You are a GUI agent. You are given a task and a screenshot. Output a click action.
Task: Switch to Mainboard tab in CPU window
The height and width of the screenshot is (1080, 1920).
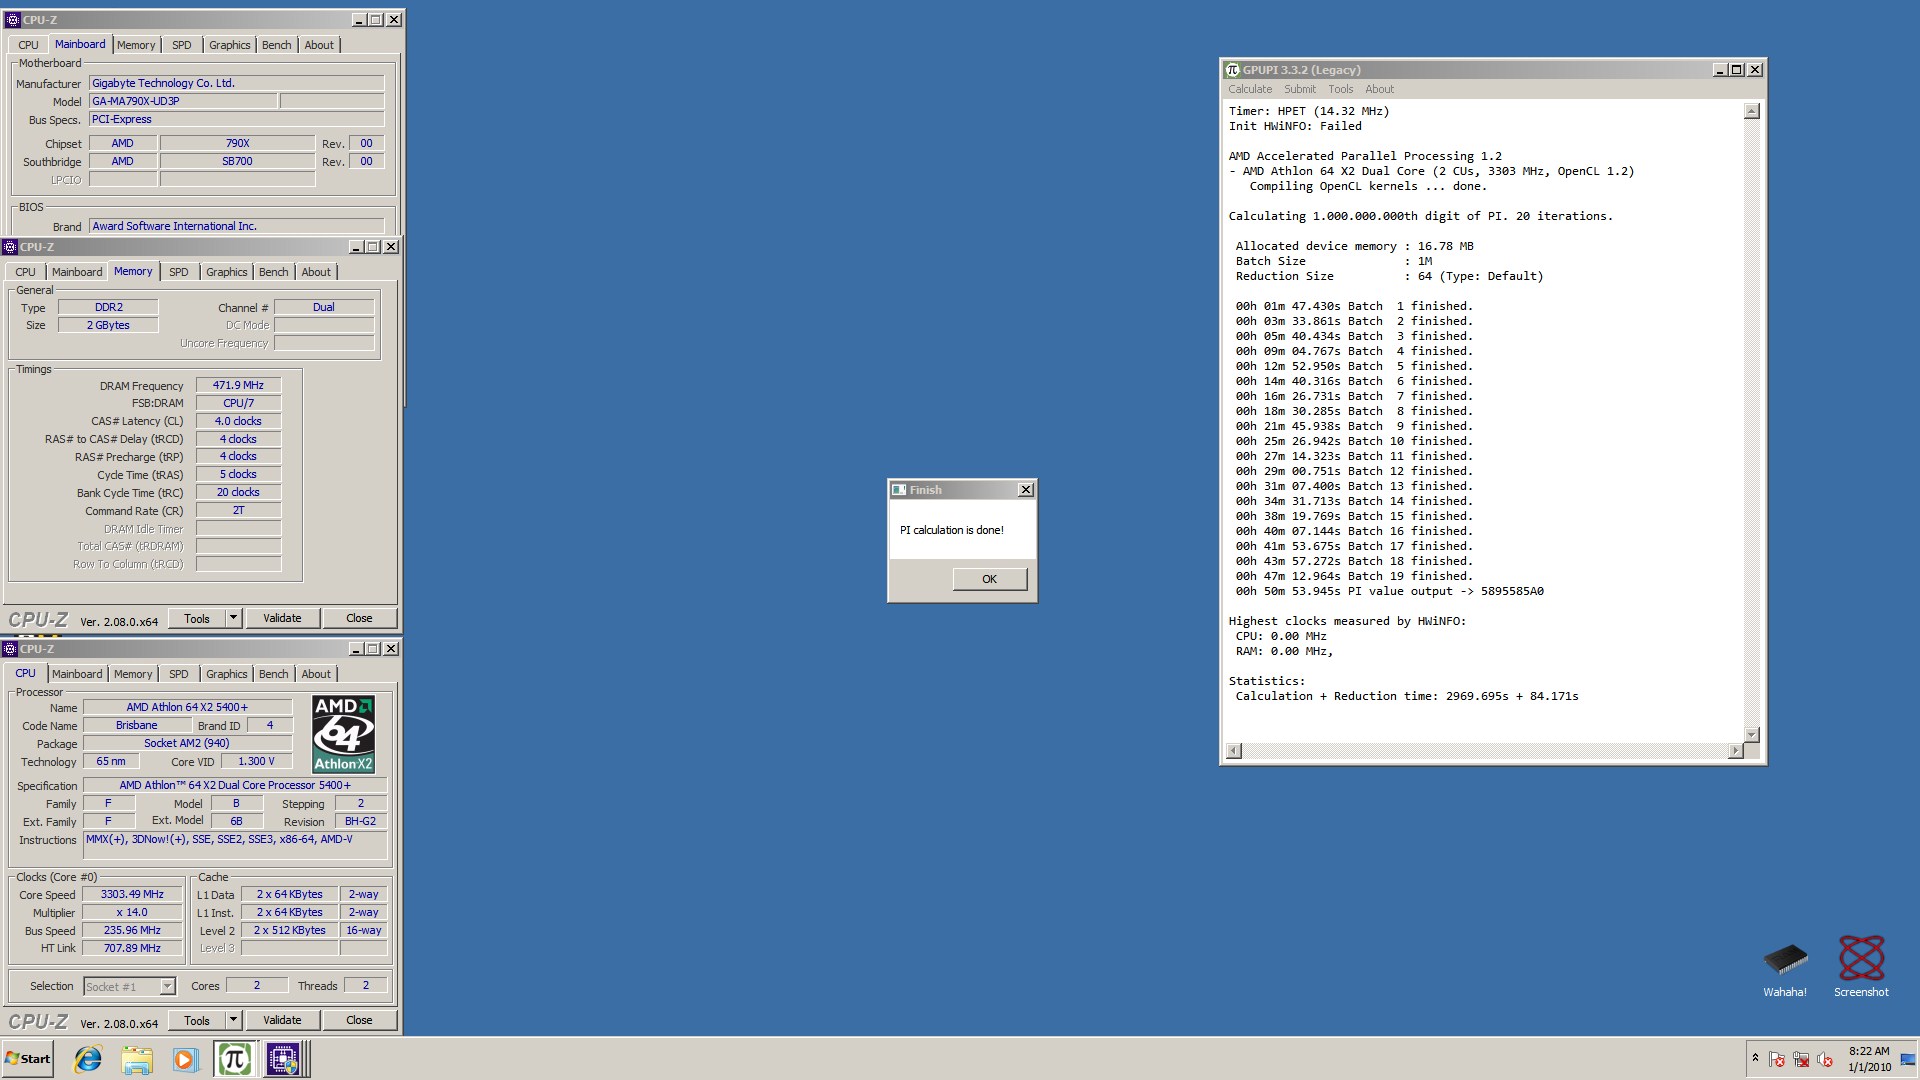coord(77,674)
